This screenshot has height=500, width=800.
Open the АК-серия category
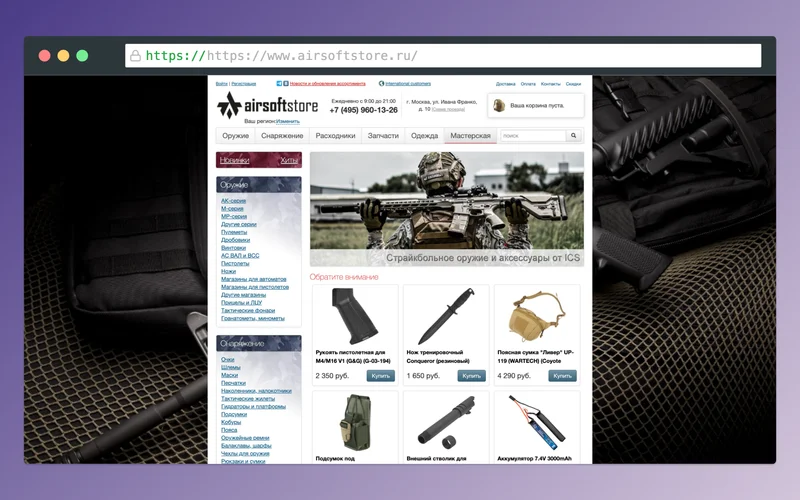click(x=233, y=201)
